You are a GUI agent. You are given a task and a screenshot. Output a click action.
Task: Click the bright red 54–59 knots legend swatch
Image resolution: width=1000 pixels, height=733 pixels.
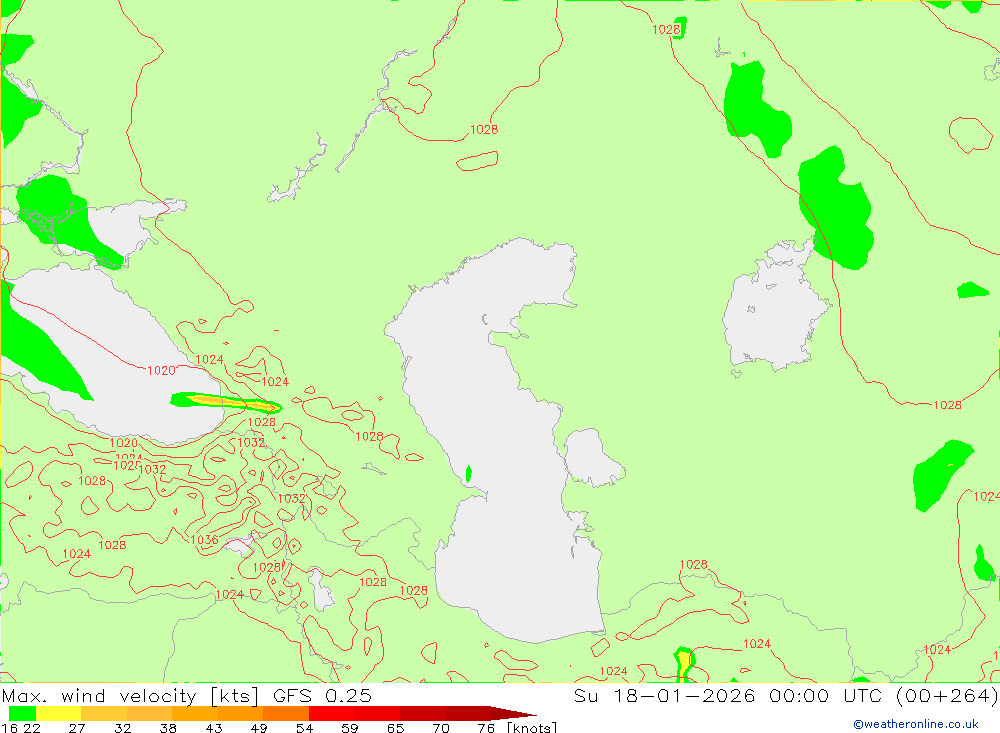click(332, 713)
